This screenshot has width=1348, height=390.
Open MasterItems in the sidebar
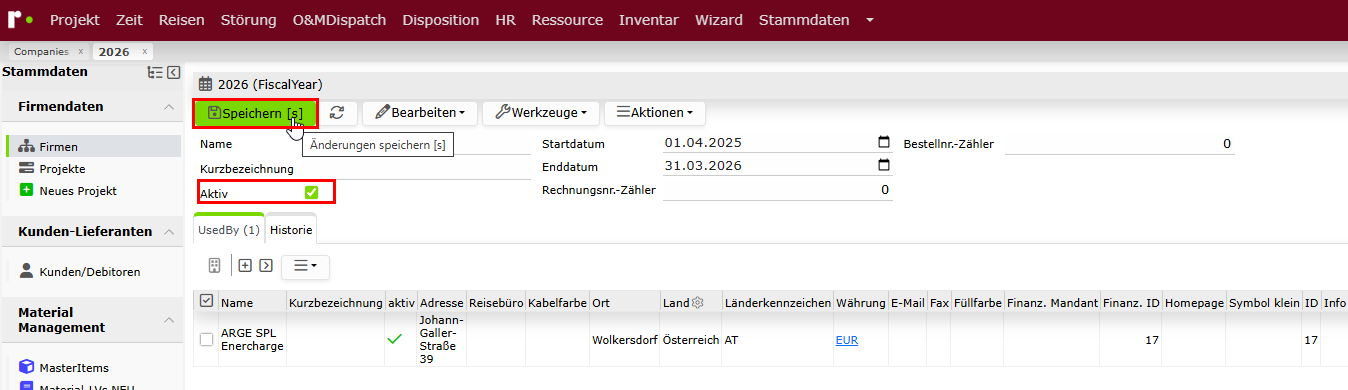74,368
